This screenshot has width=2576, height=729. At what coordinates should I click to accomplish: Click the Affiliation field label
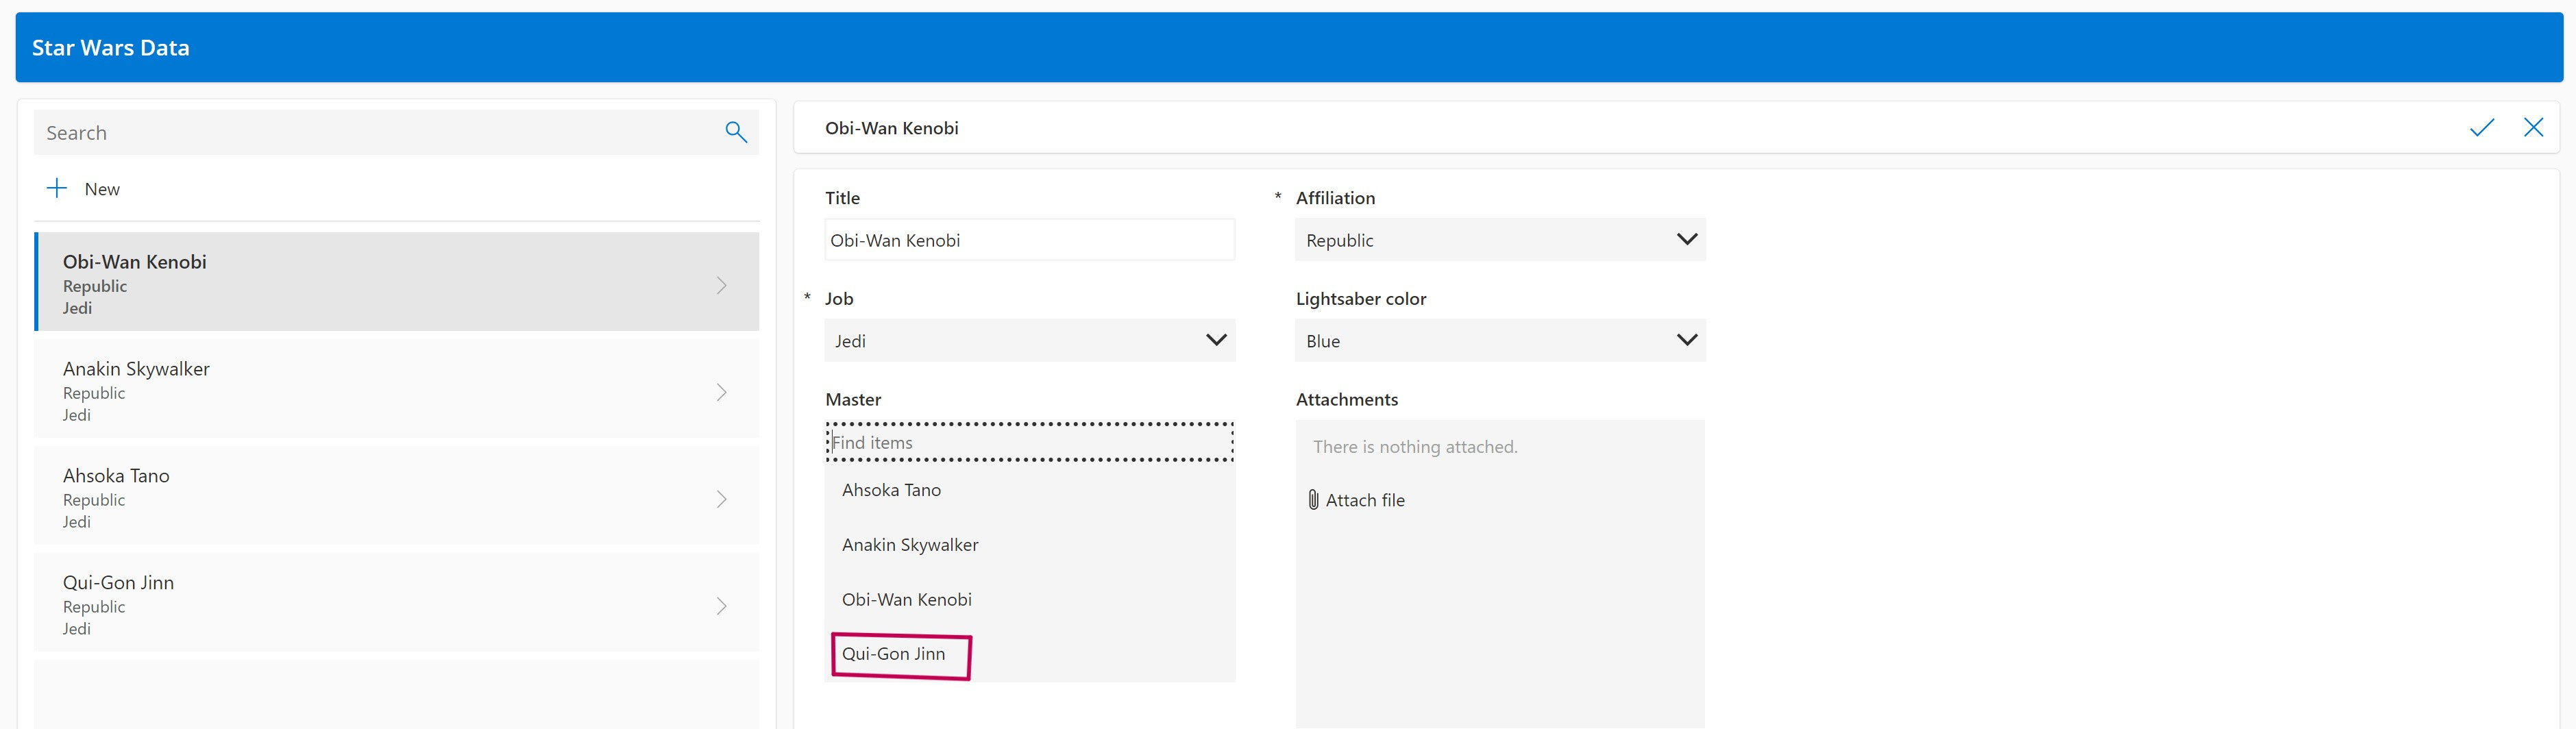pos(1335,198)
